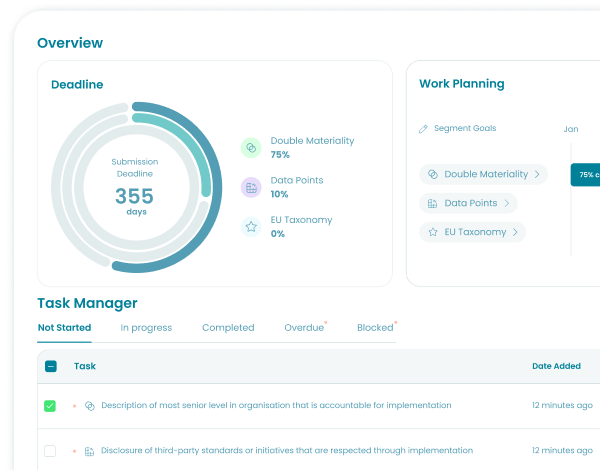Open the Blocked tab
600x470 pixels.
pos(375,328)
